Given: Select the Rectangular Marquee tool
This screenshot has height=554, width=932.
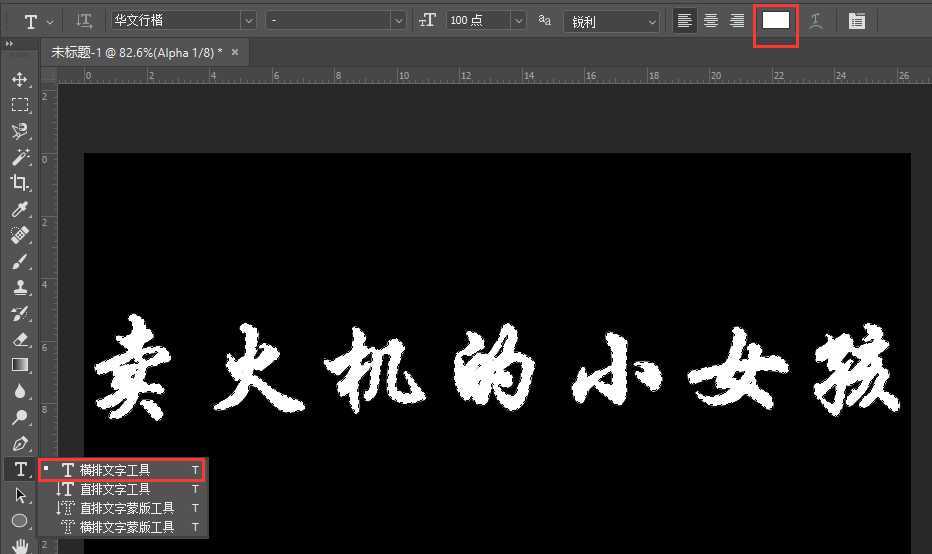Looking at the screenshot, I should 19,105.
